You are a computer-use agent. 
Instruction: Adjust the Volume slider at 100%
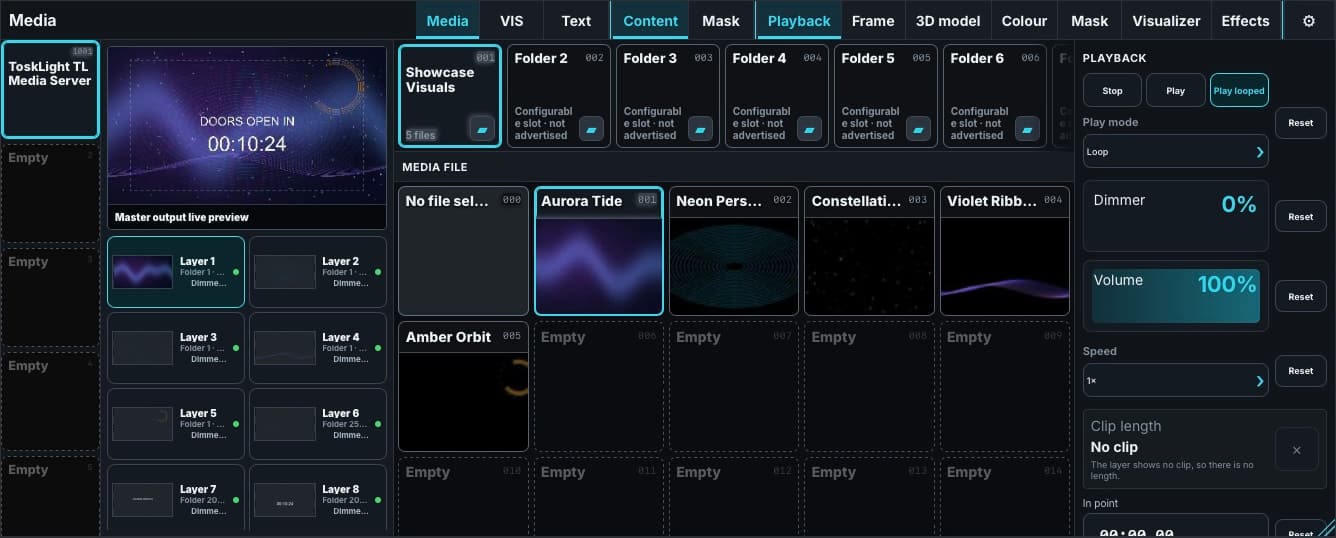coord(1176,296)
